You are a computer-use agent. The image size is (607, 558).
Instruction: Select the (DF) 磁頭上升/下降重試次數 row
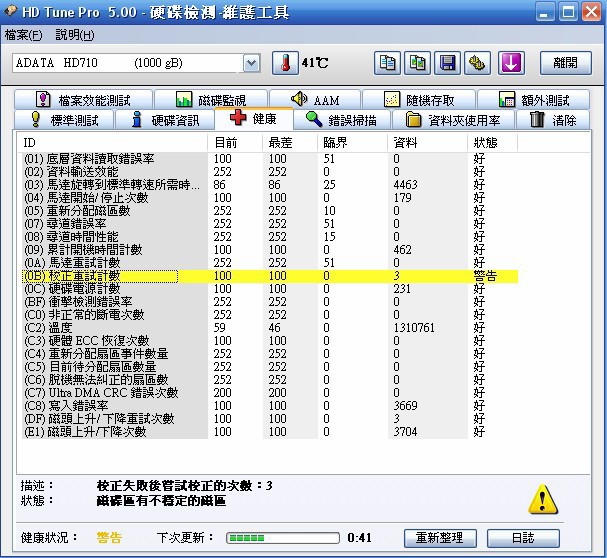(269, 419)
